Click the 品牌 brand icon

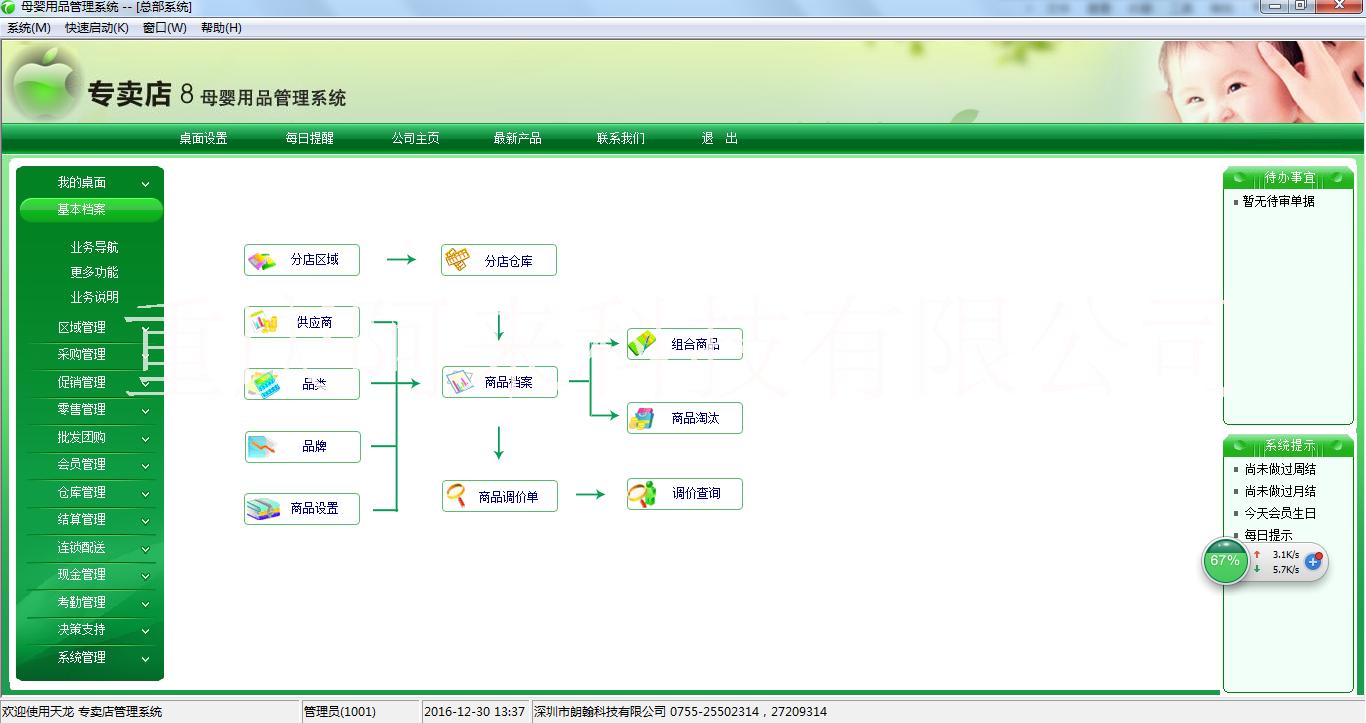click(x=263, y=446)
